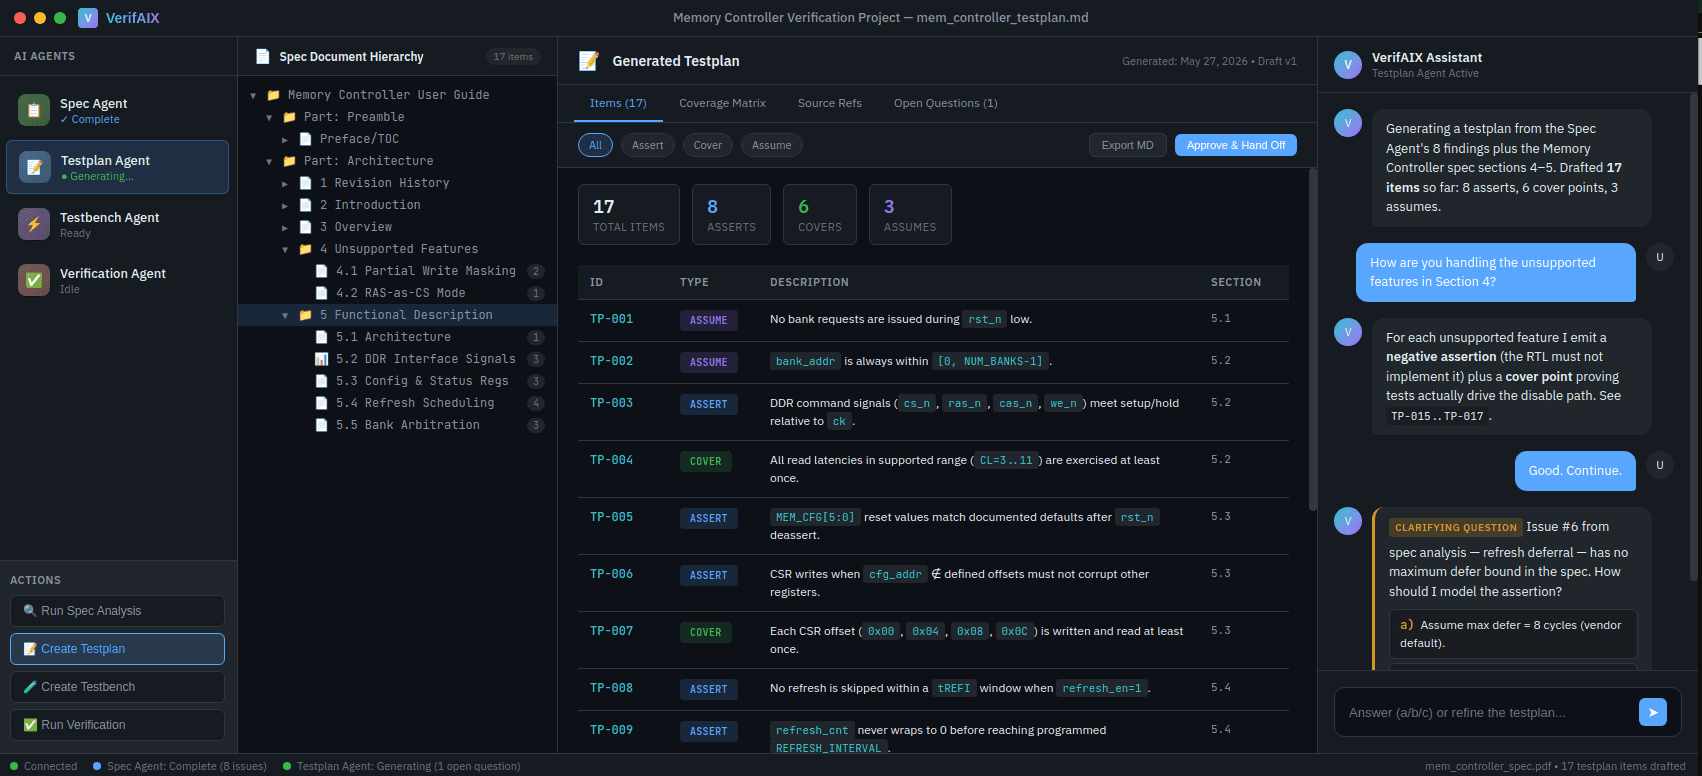The height and width of the screenshot is (776, 1702).
Task: Toggle the Cover filter chip
Action: pos(708,145)
